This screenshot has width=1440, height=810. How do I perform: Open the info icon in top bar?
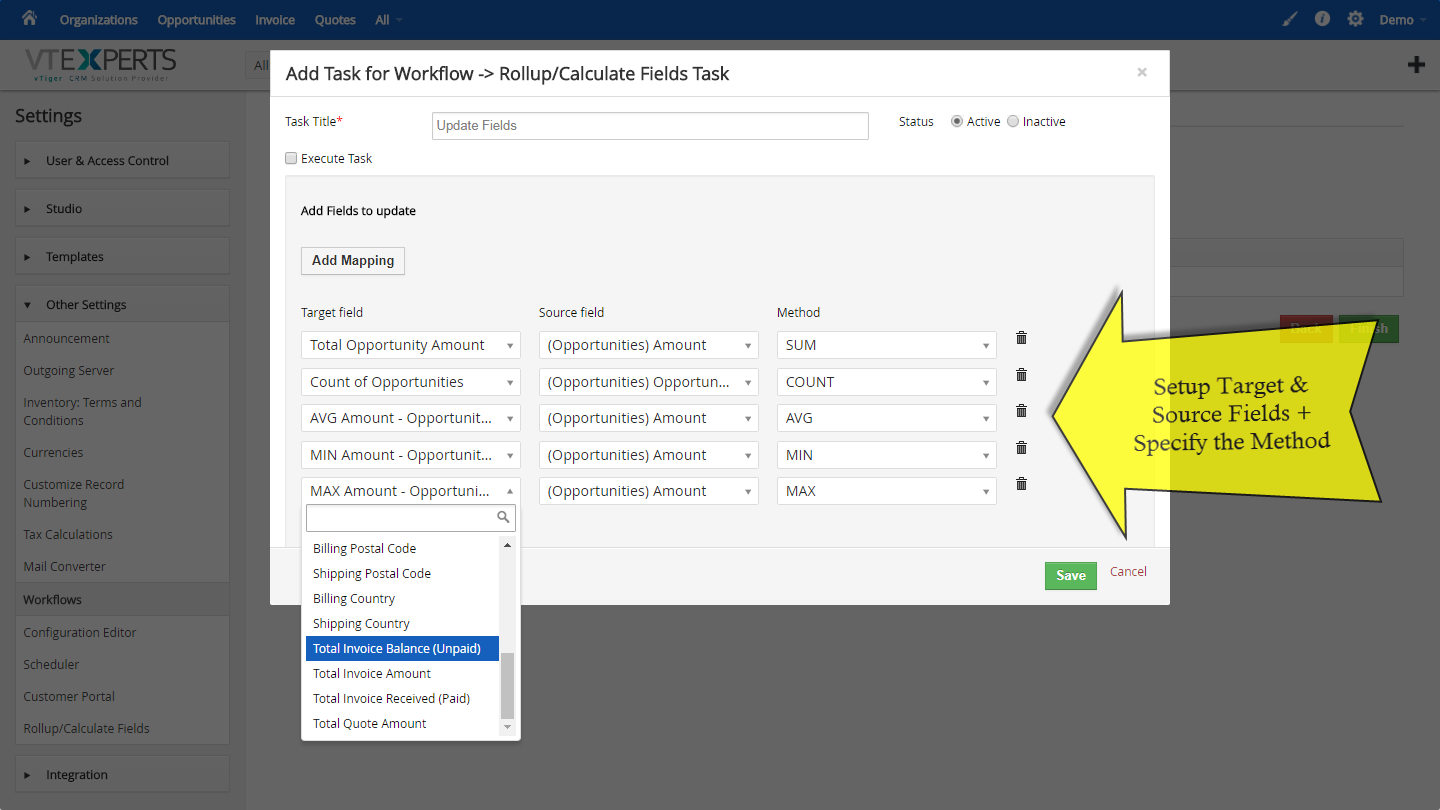(1322, 19)
